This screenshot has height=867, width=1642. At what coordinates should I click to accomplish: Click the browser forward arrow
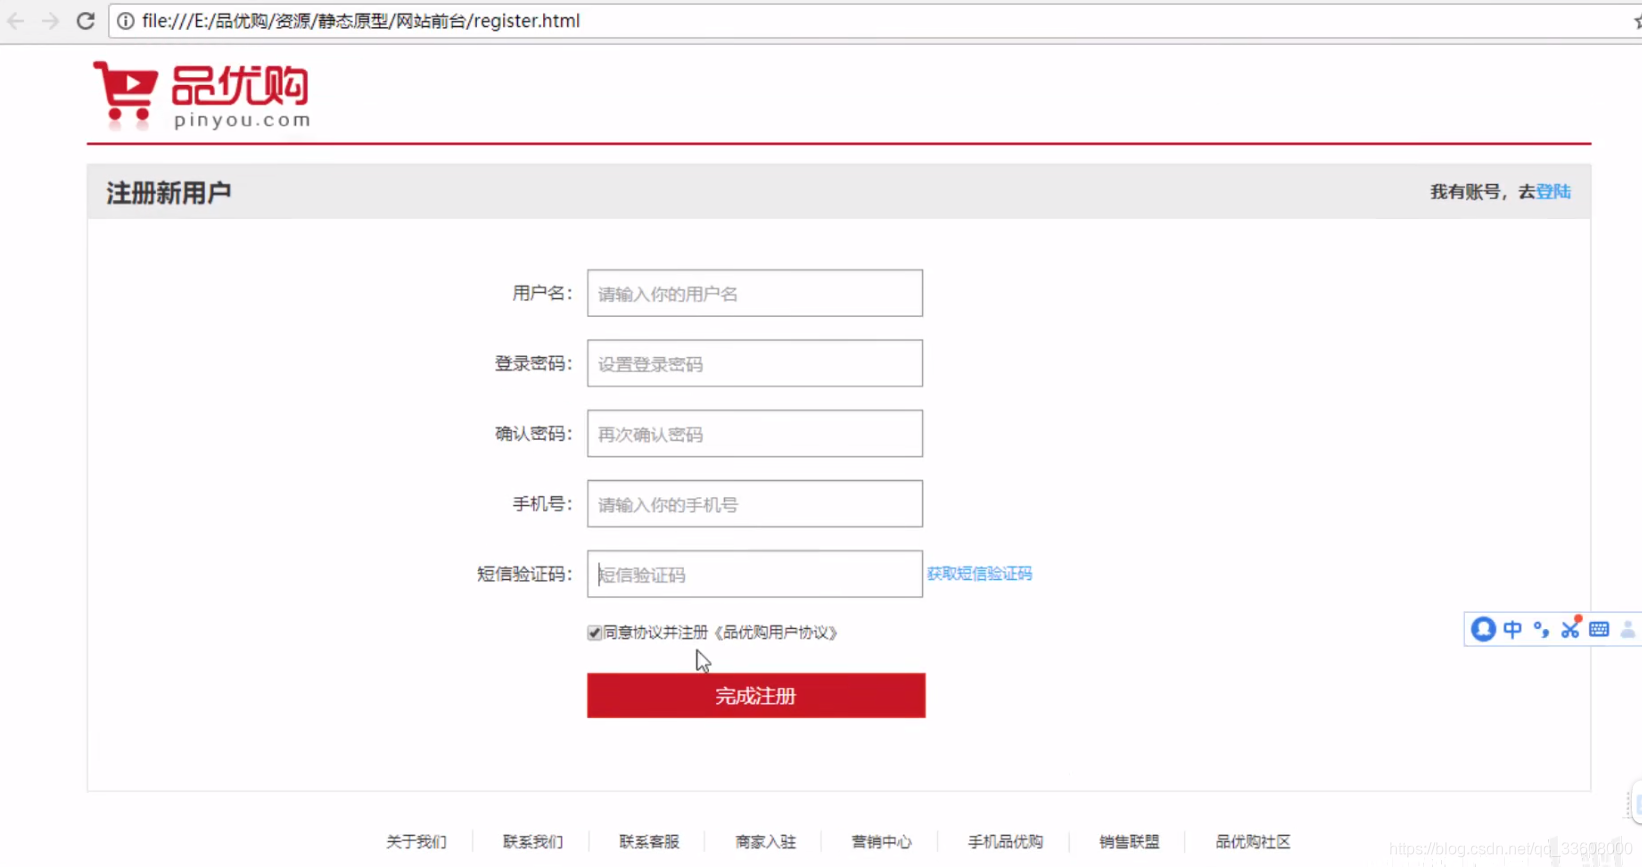point(50,21)
